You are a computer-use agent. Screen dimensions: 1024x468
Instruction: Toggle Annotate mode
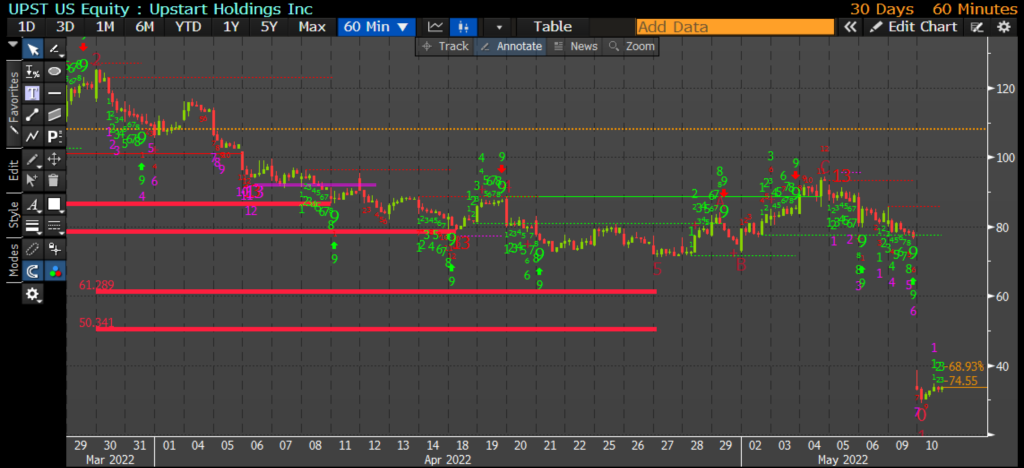(x=511, y=46)
